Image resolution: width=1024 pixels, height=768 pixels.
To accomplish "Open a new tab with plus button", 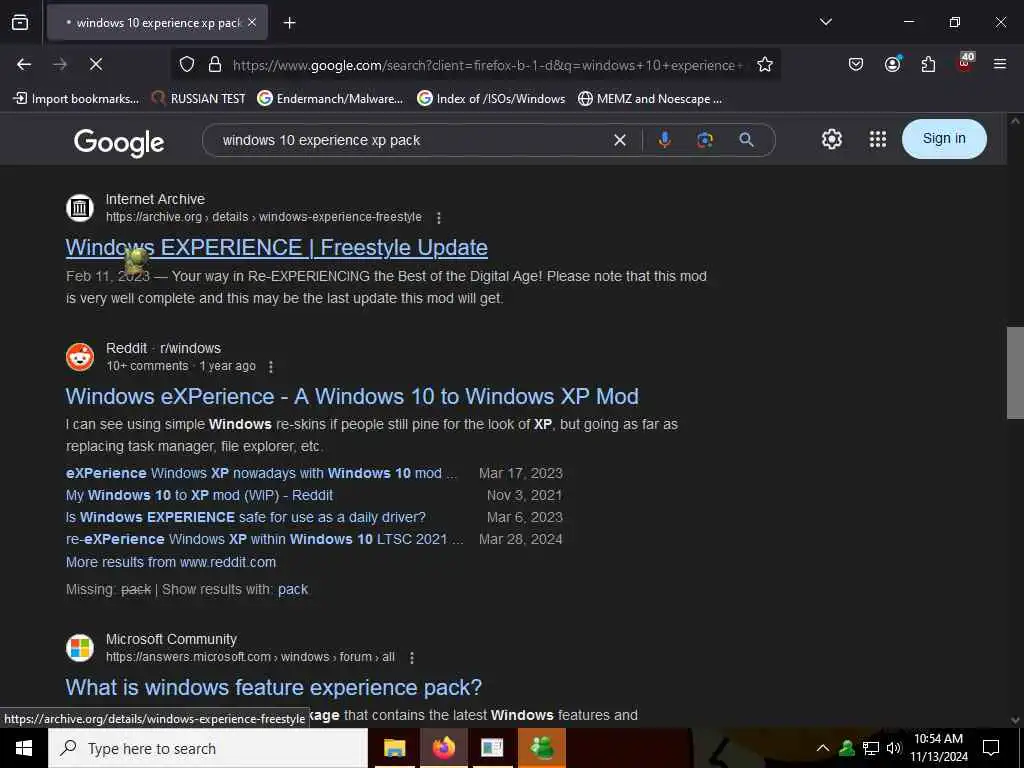I will point(289,23).
